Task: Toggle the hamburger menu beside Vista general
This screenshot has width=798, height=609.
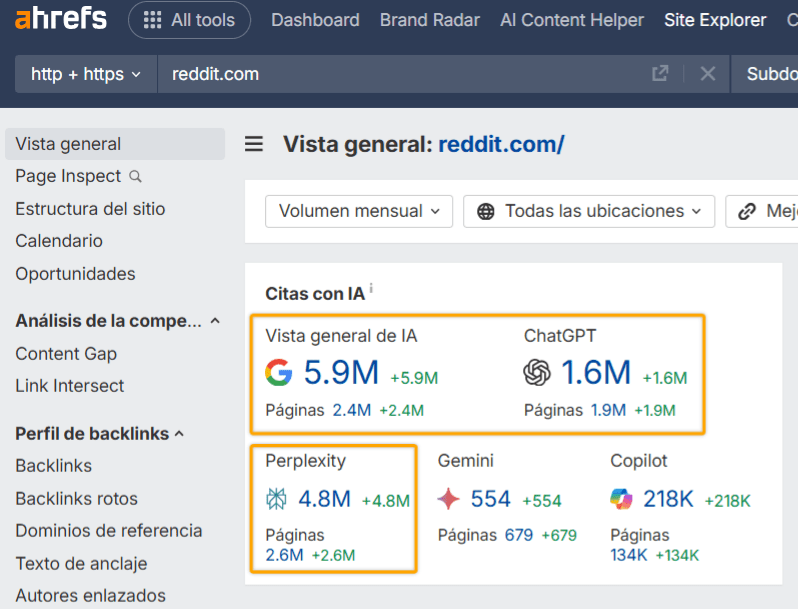Action: 254,145
